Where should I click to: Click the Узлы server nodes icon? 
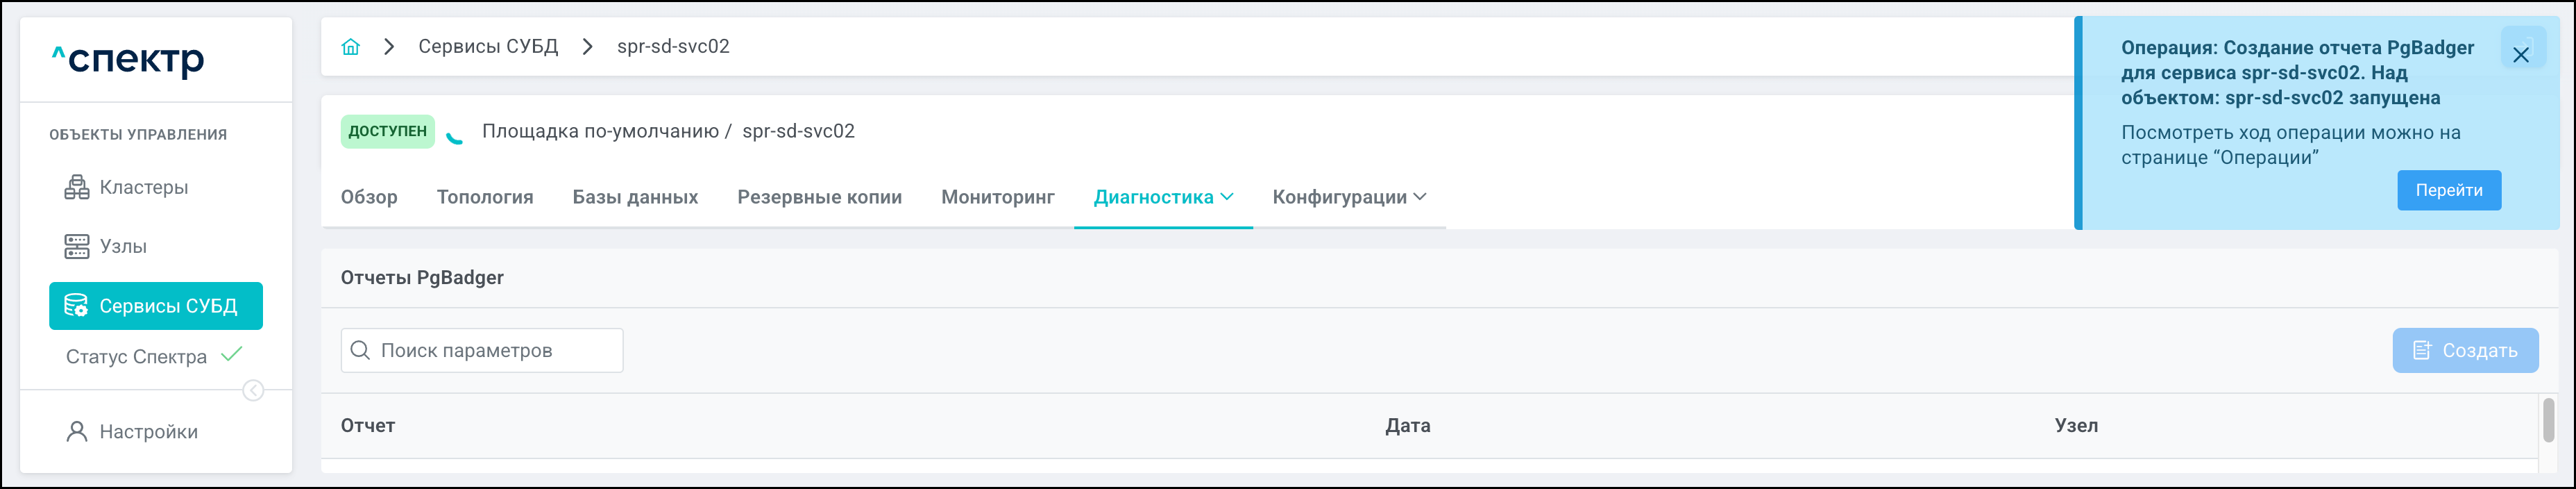pos(77,246)
